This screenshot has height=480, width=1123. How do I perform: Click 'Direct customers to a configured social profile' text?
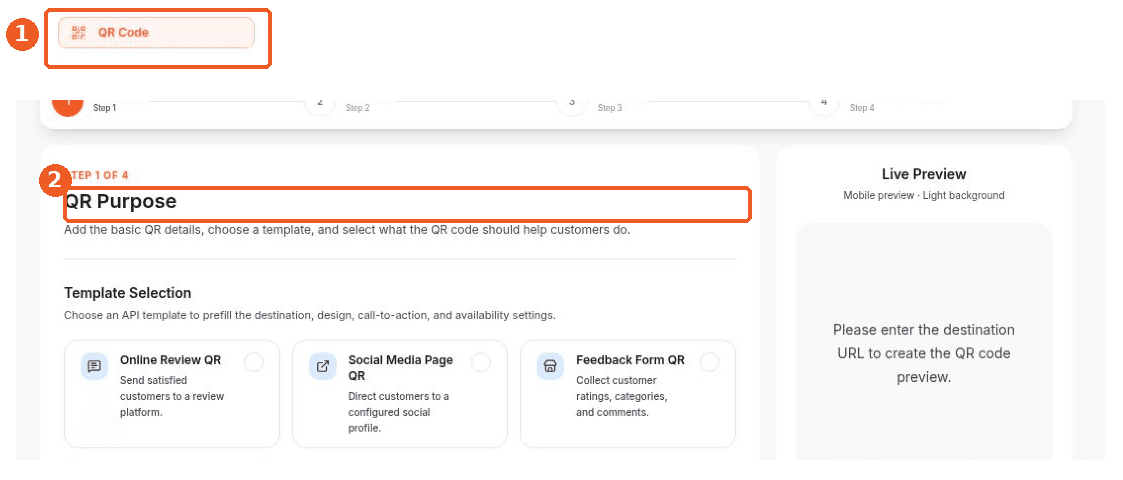398,412
